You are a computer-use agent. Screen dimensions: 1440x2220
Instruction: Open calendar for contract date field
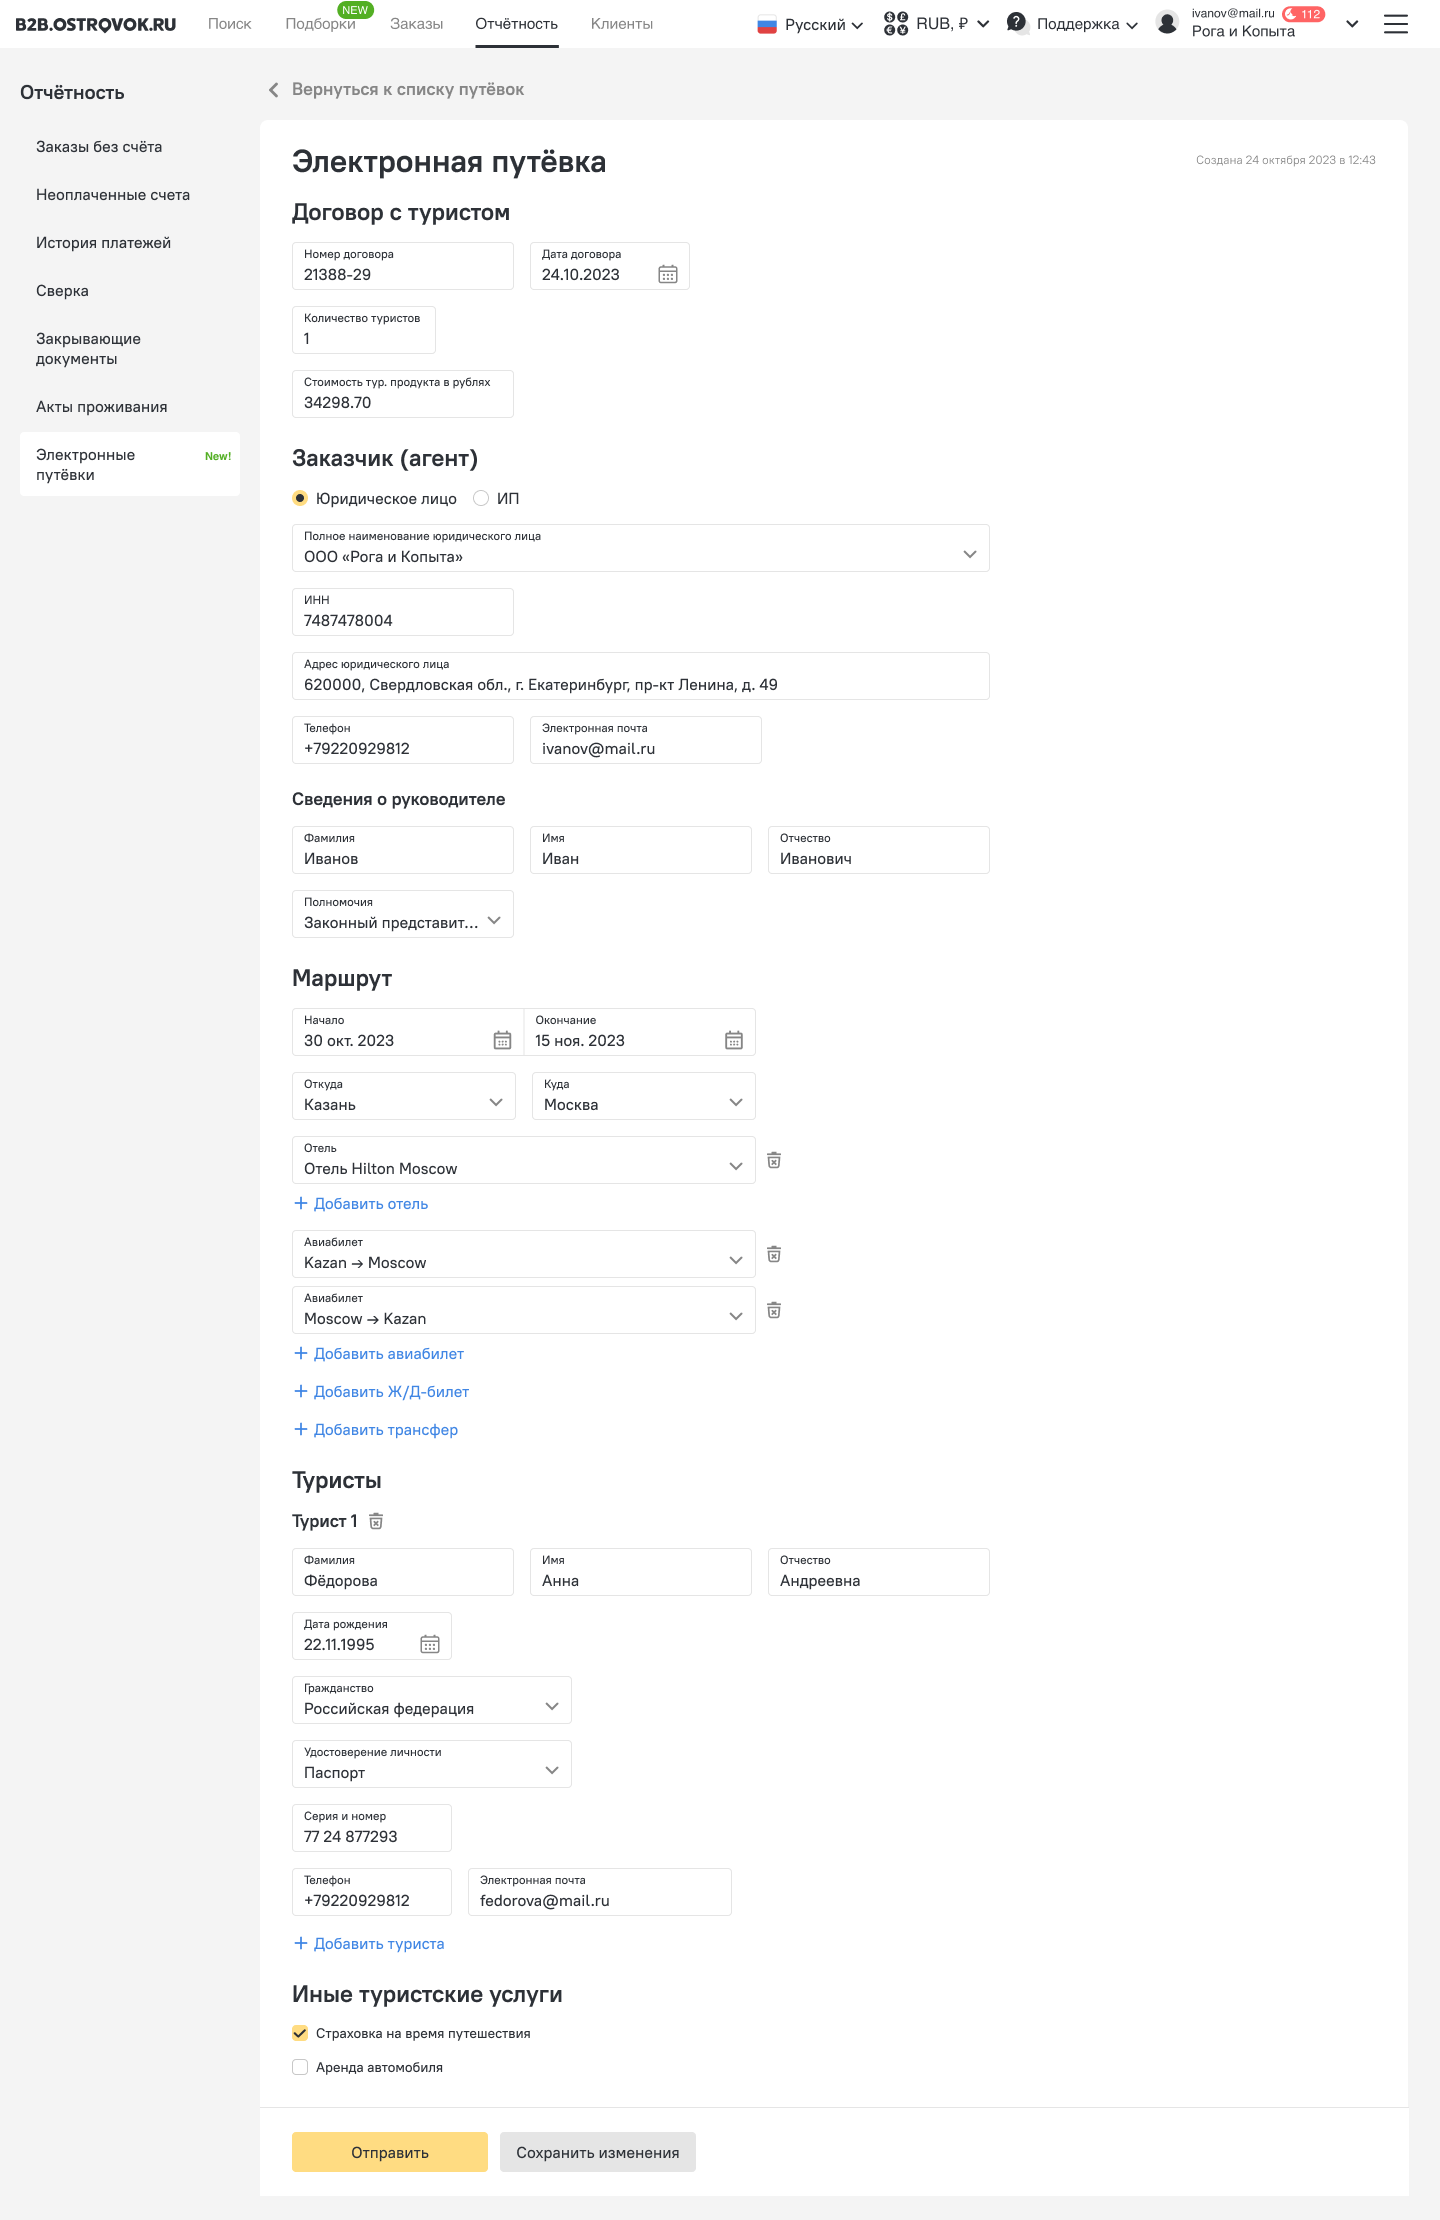click(x=668, y=274)
